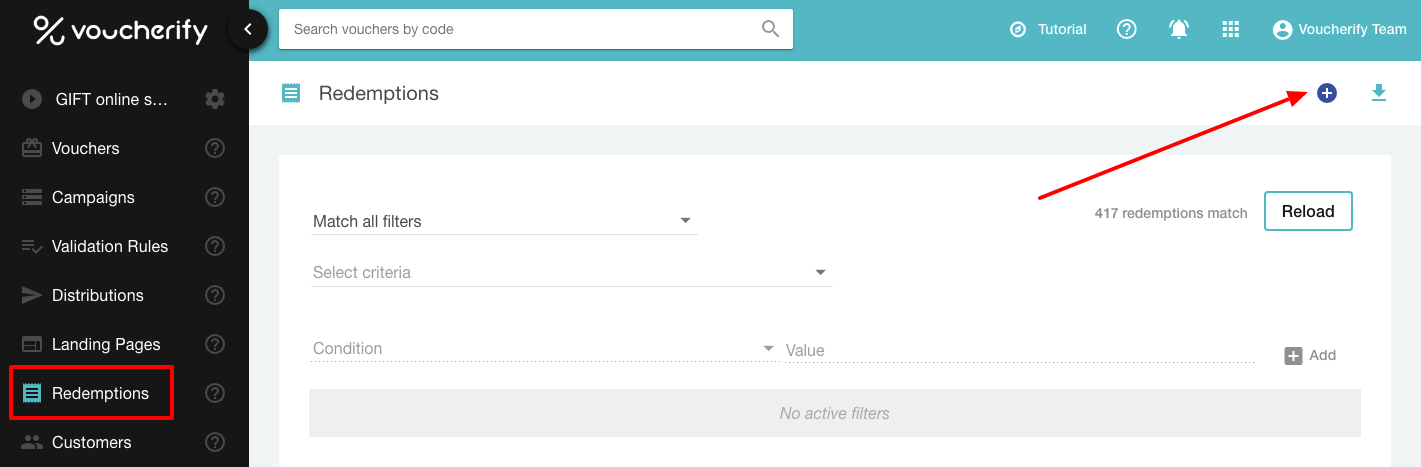Screen dimensions: 1421x467
Task: Click the help icon beside Campaigns
Action: (215, 197)
